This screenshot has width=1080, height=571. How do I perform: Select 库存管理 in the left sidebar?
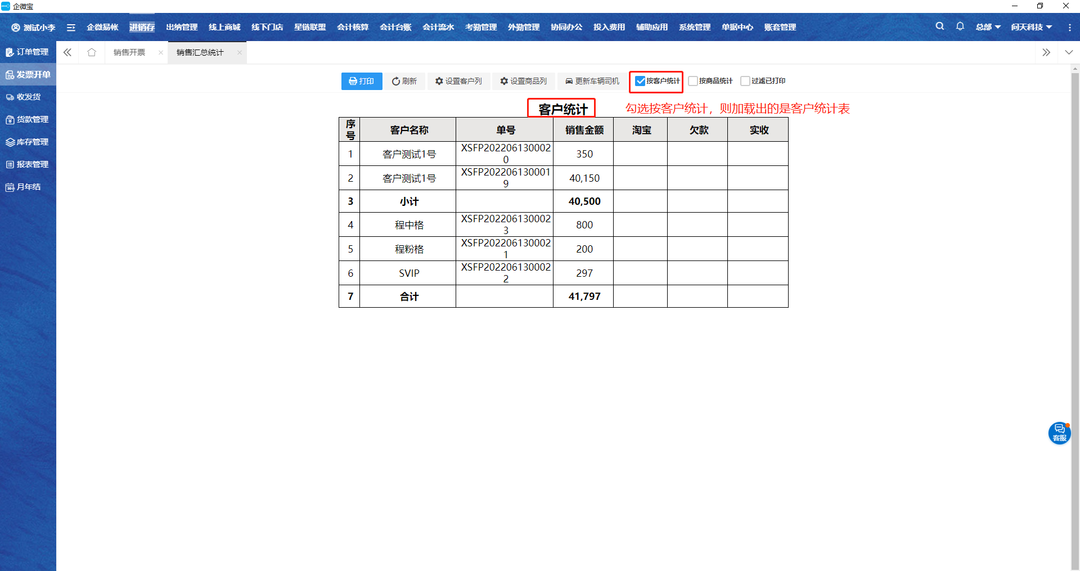pyautogui.click(x=27, y=142)
